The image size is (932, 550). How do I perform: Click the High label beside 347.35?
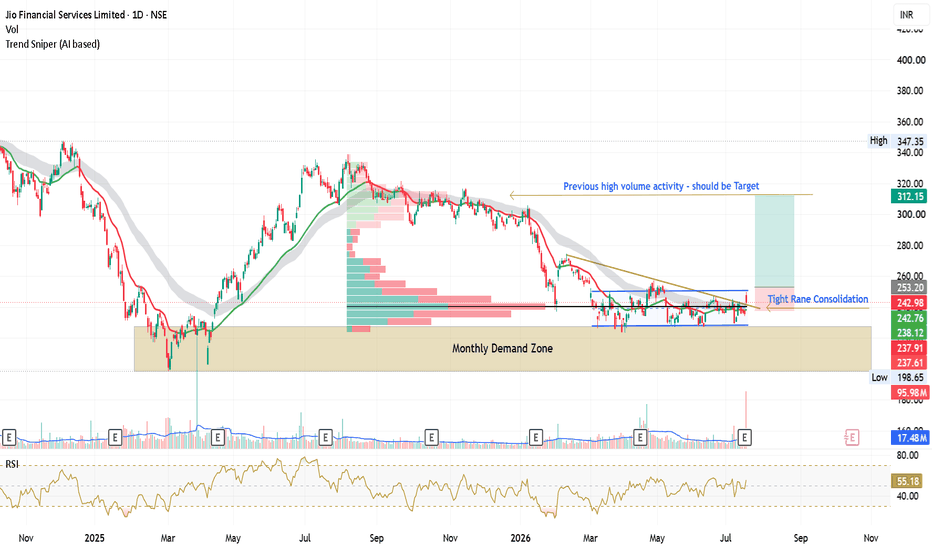point(879,141)
